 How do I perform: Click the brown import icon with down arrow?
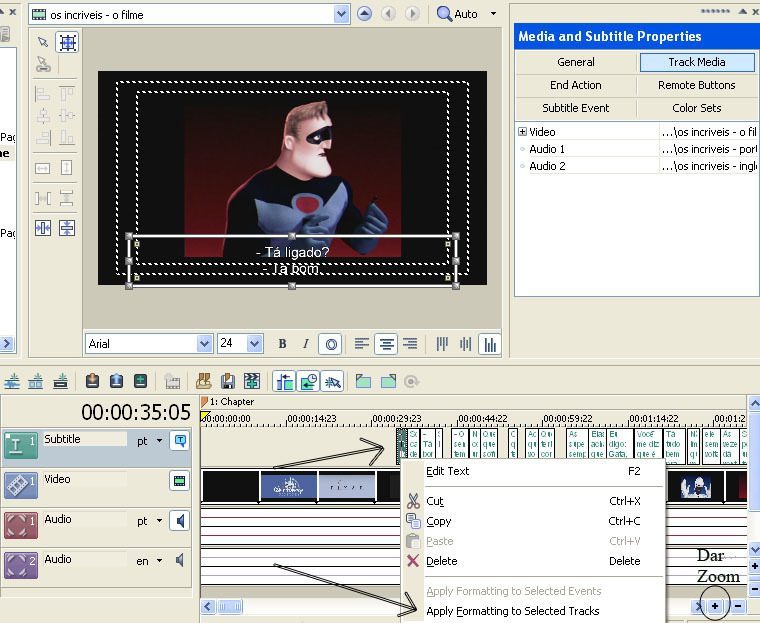coord(92,381)
